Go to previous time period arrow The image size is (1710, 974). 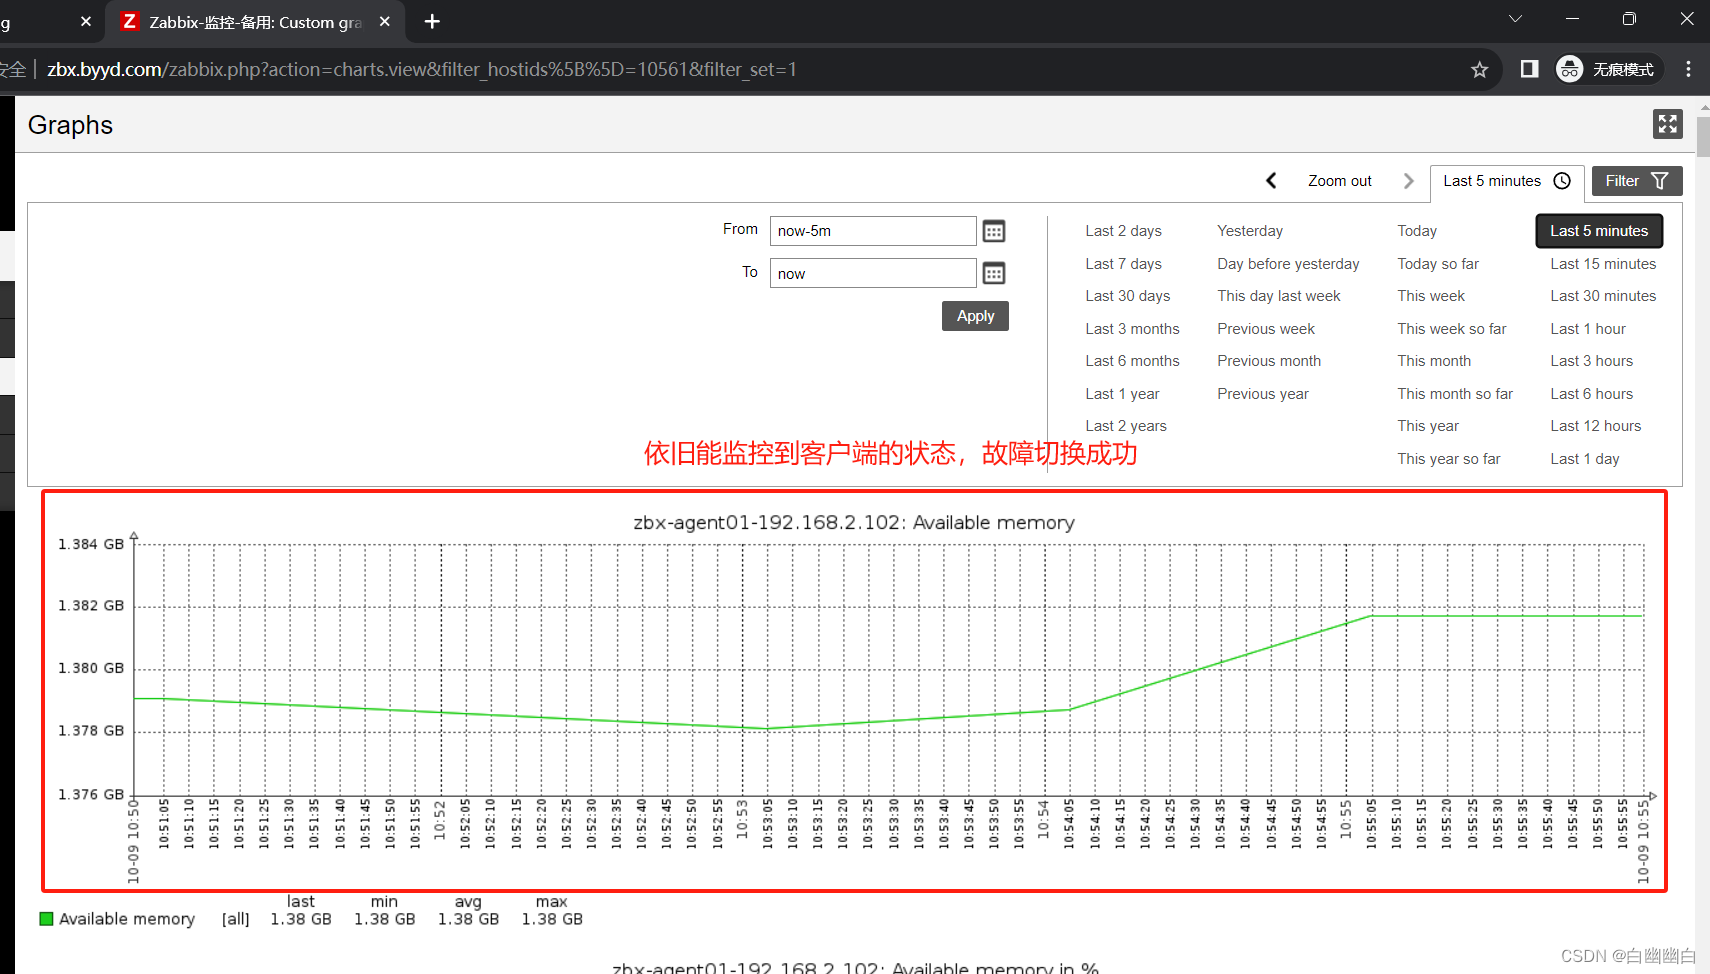tap(1271, 181)
